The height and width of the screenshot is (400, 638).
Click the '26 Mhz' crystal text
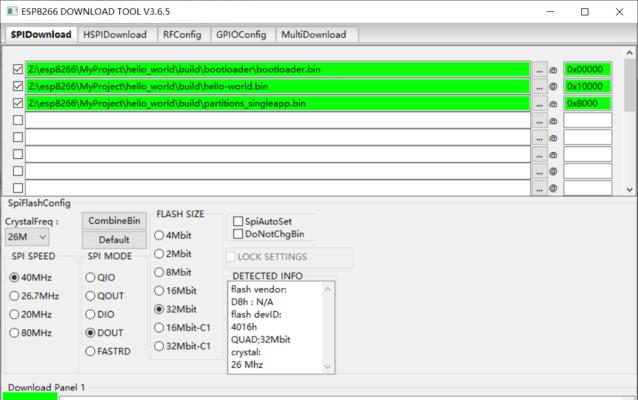(x=247, y=365)
